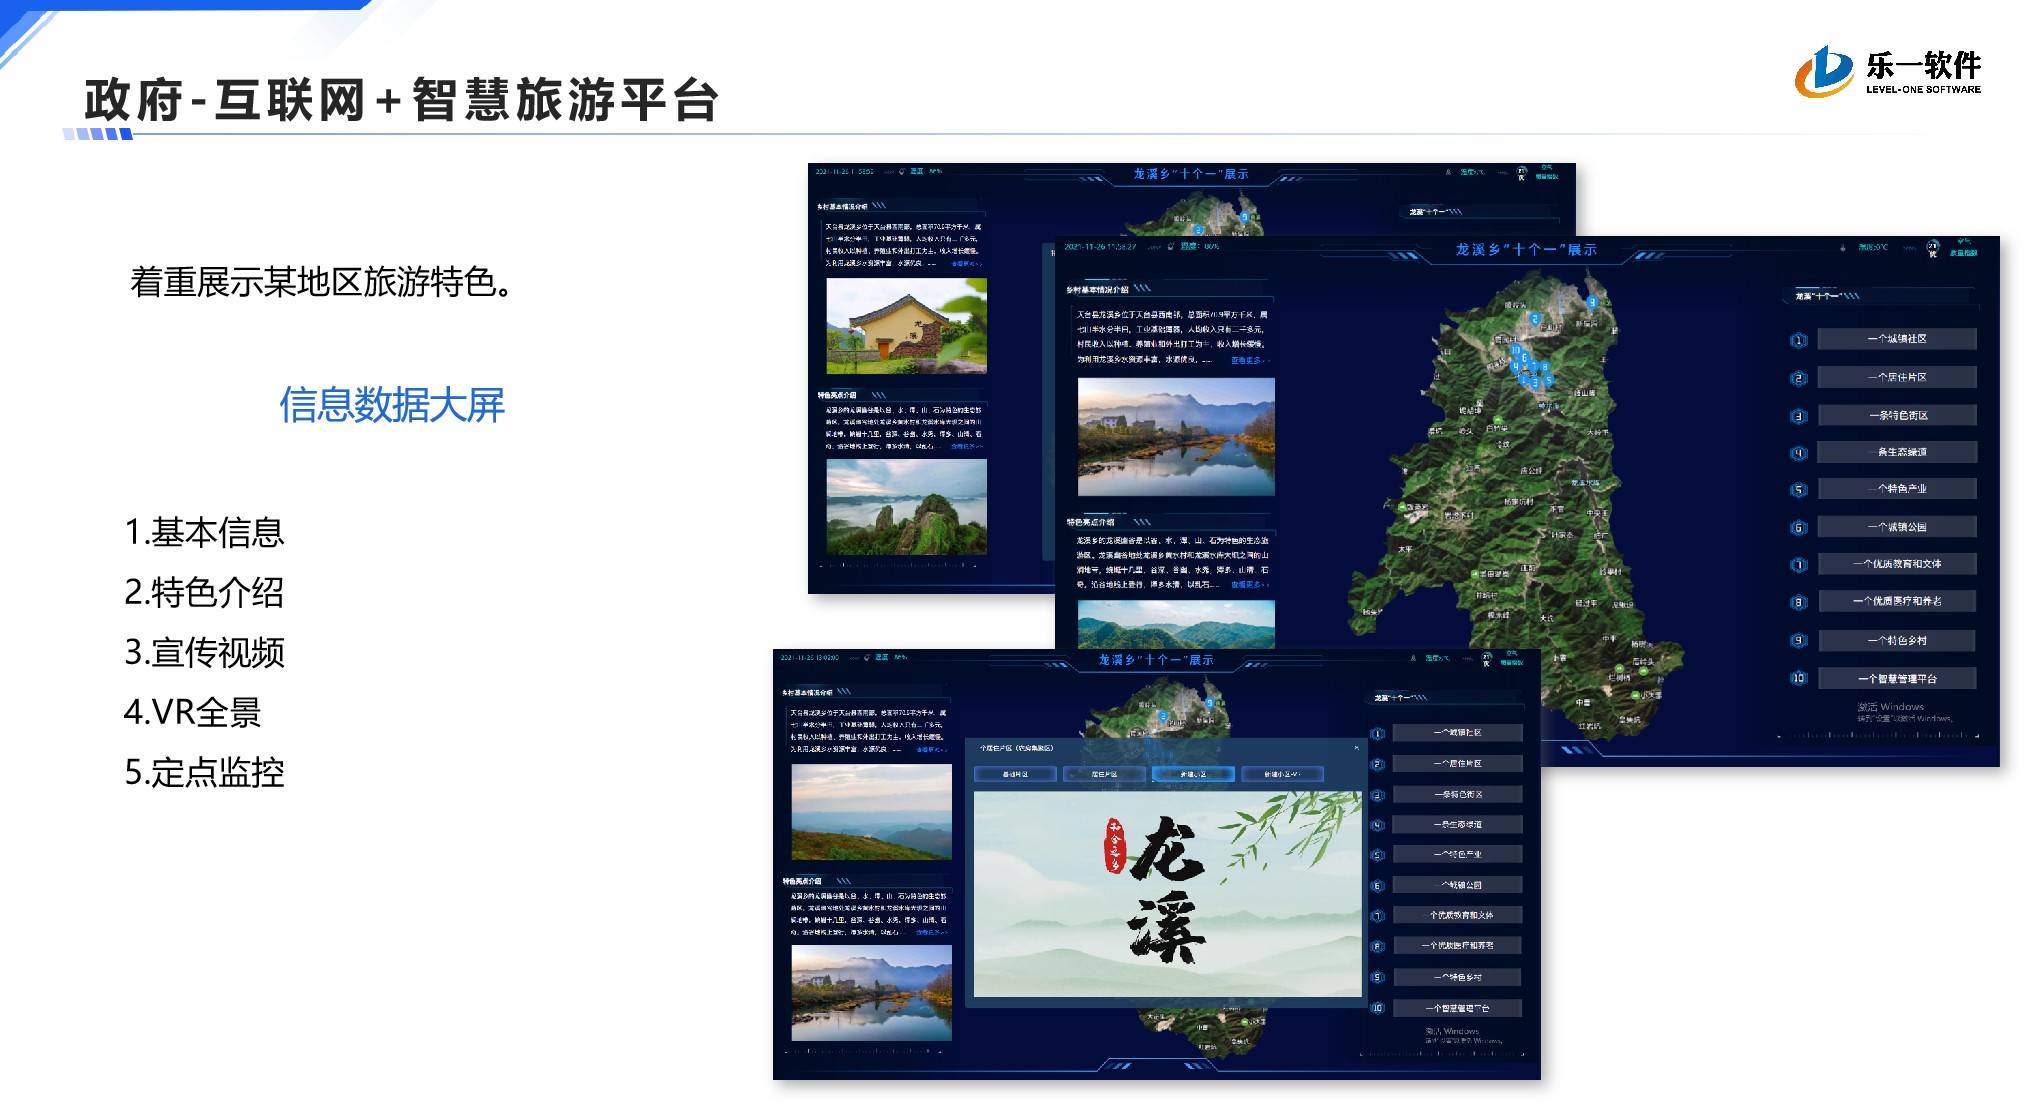Open 一个城镇社区 in bottom dashboard
Viewport: 2028px width, 1108px height.
tap(1457, 733)
